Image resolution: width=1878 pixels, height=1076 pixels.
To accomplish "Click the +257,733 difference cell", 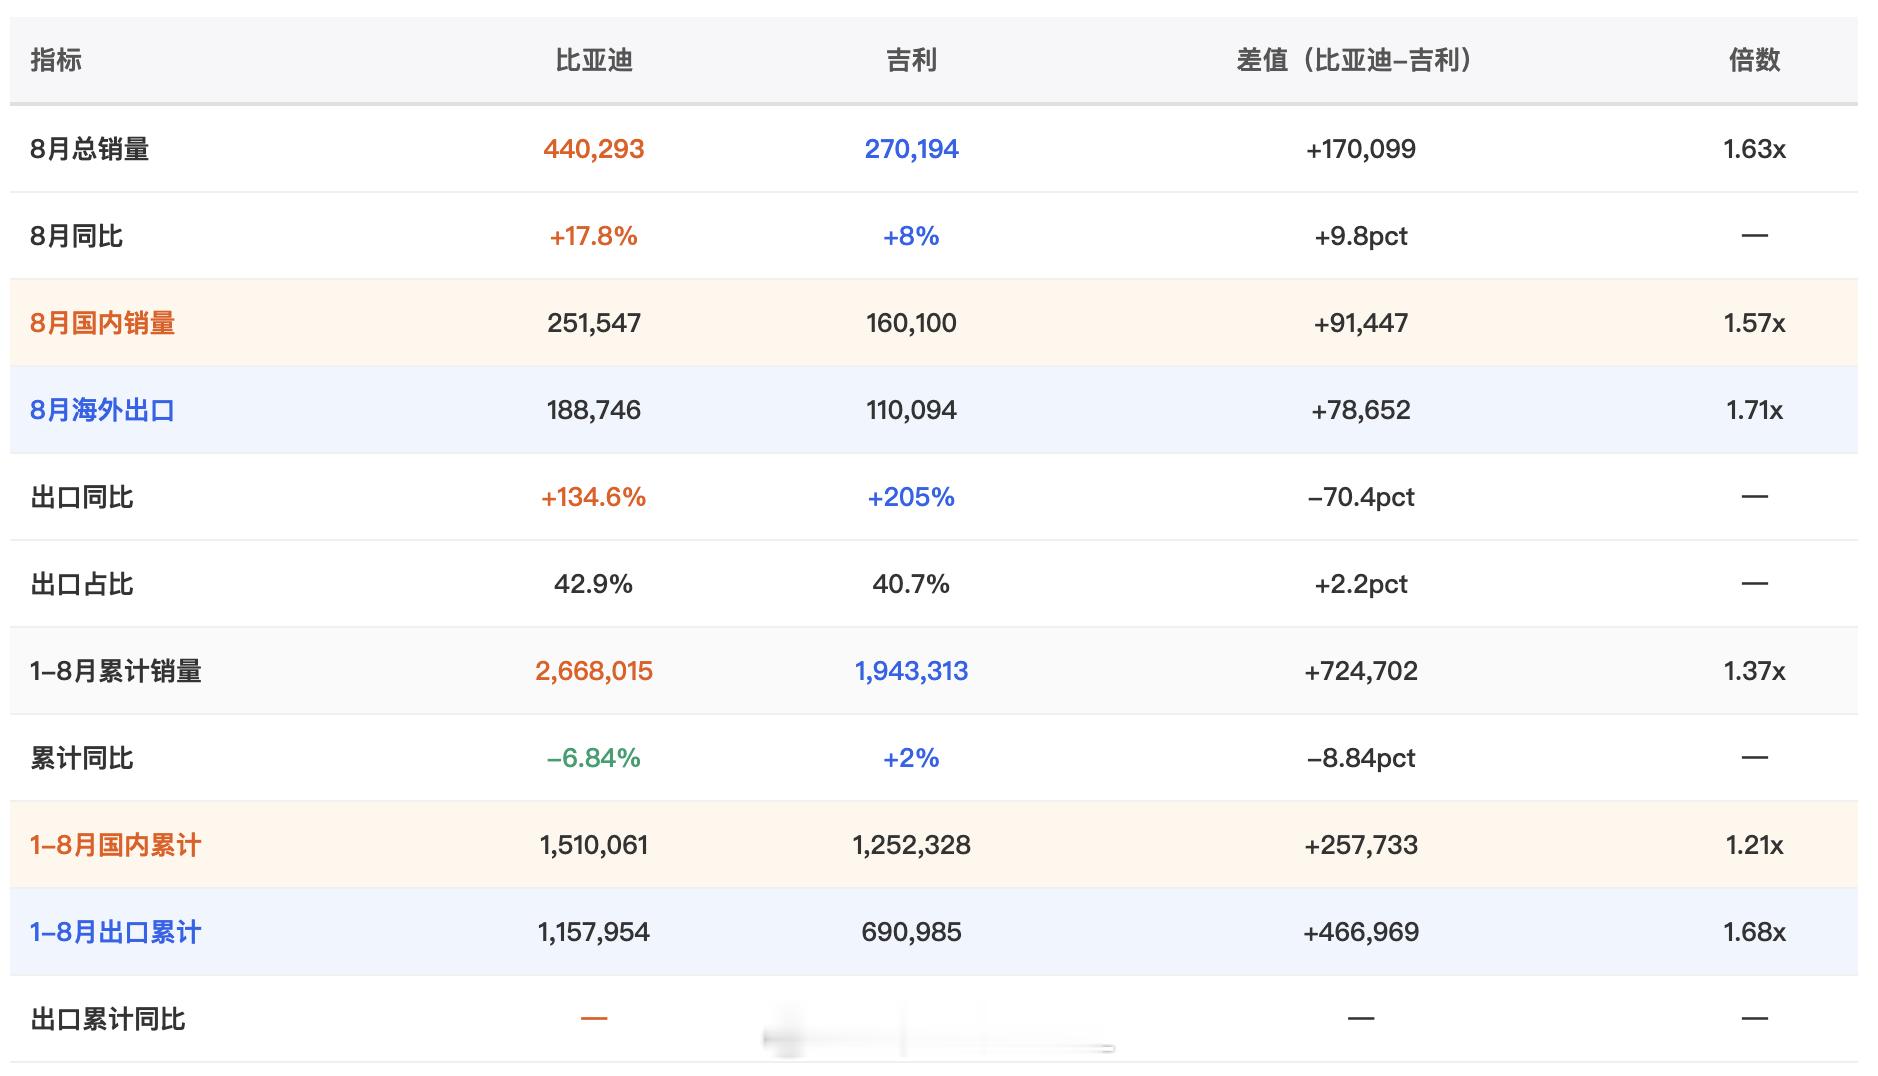I will point(1360,845).
